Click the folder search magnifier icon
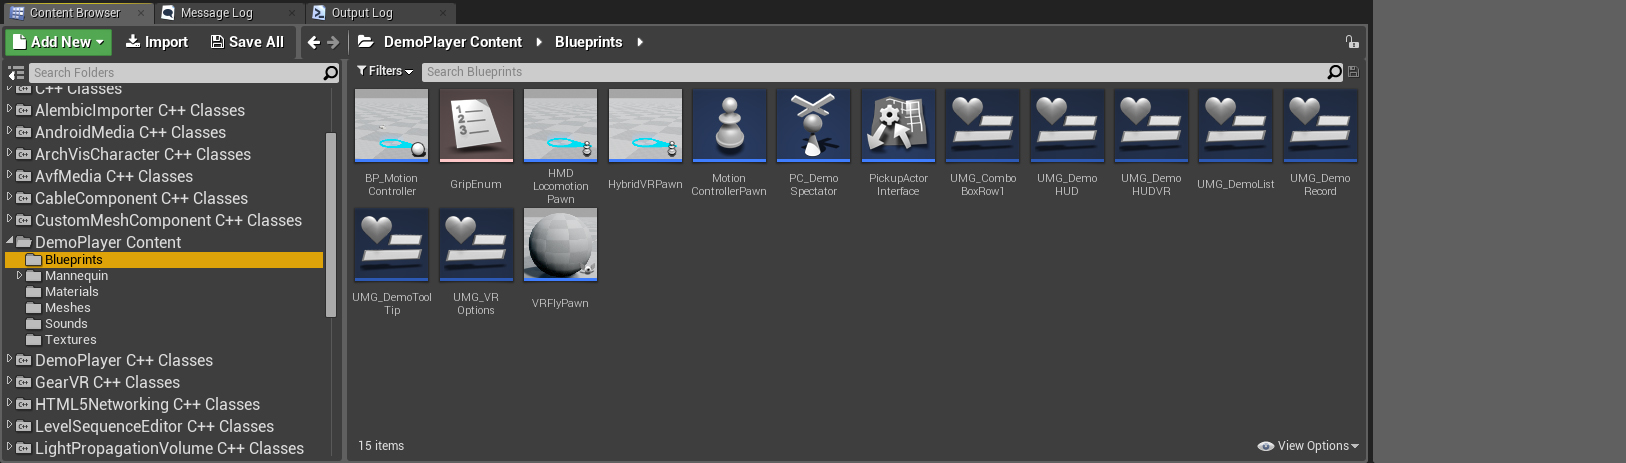Image resolution: width=1626 pixels, height=463 pixels. (330, 73)
